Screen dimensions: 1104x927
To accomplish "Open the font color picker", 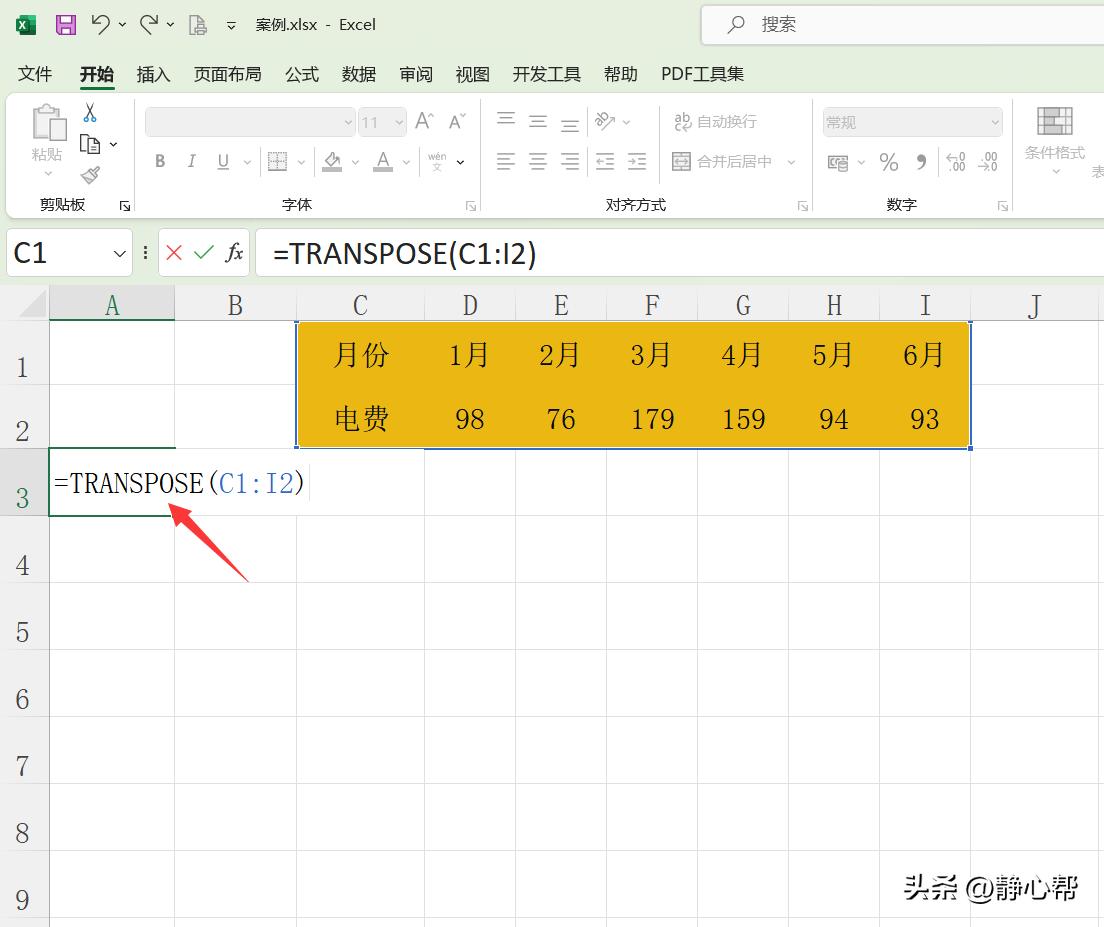I will point(381,161).
